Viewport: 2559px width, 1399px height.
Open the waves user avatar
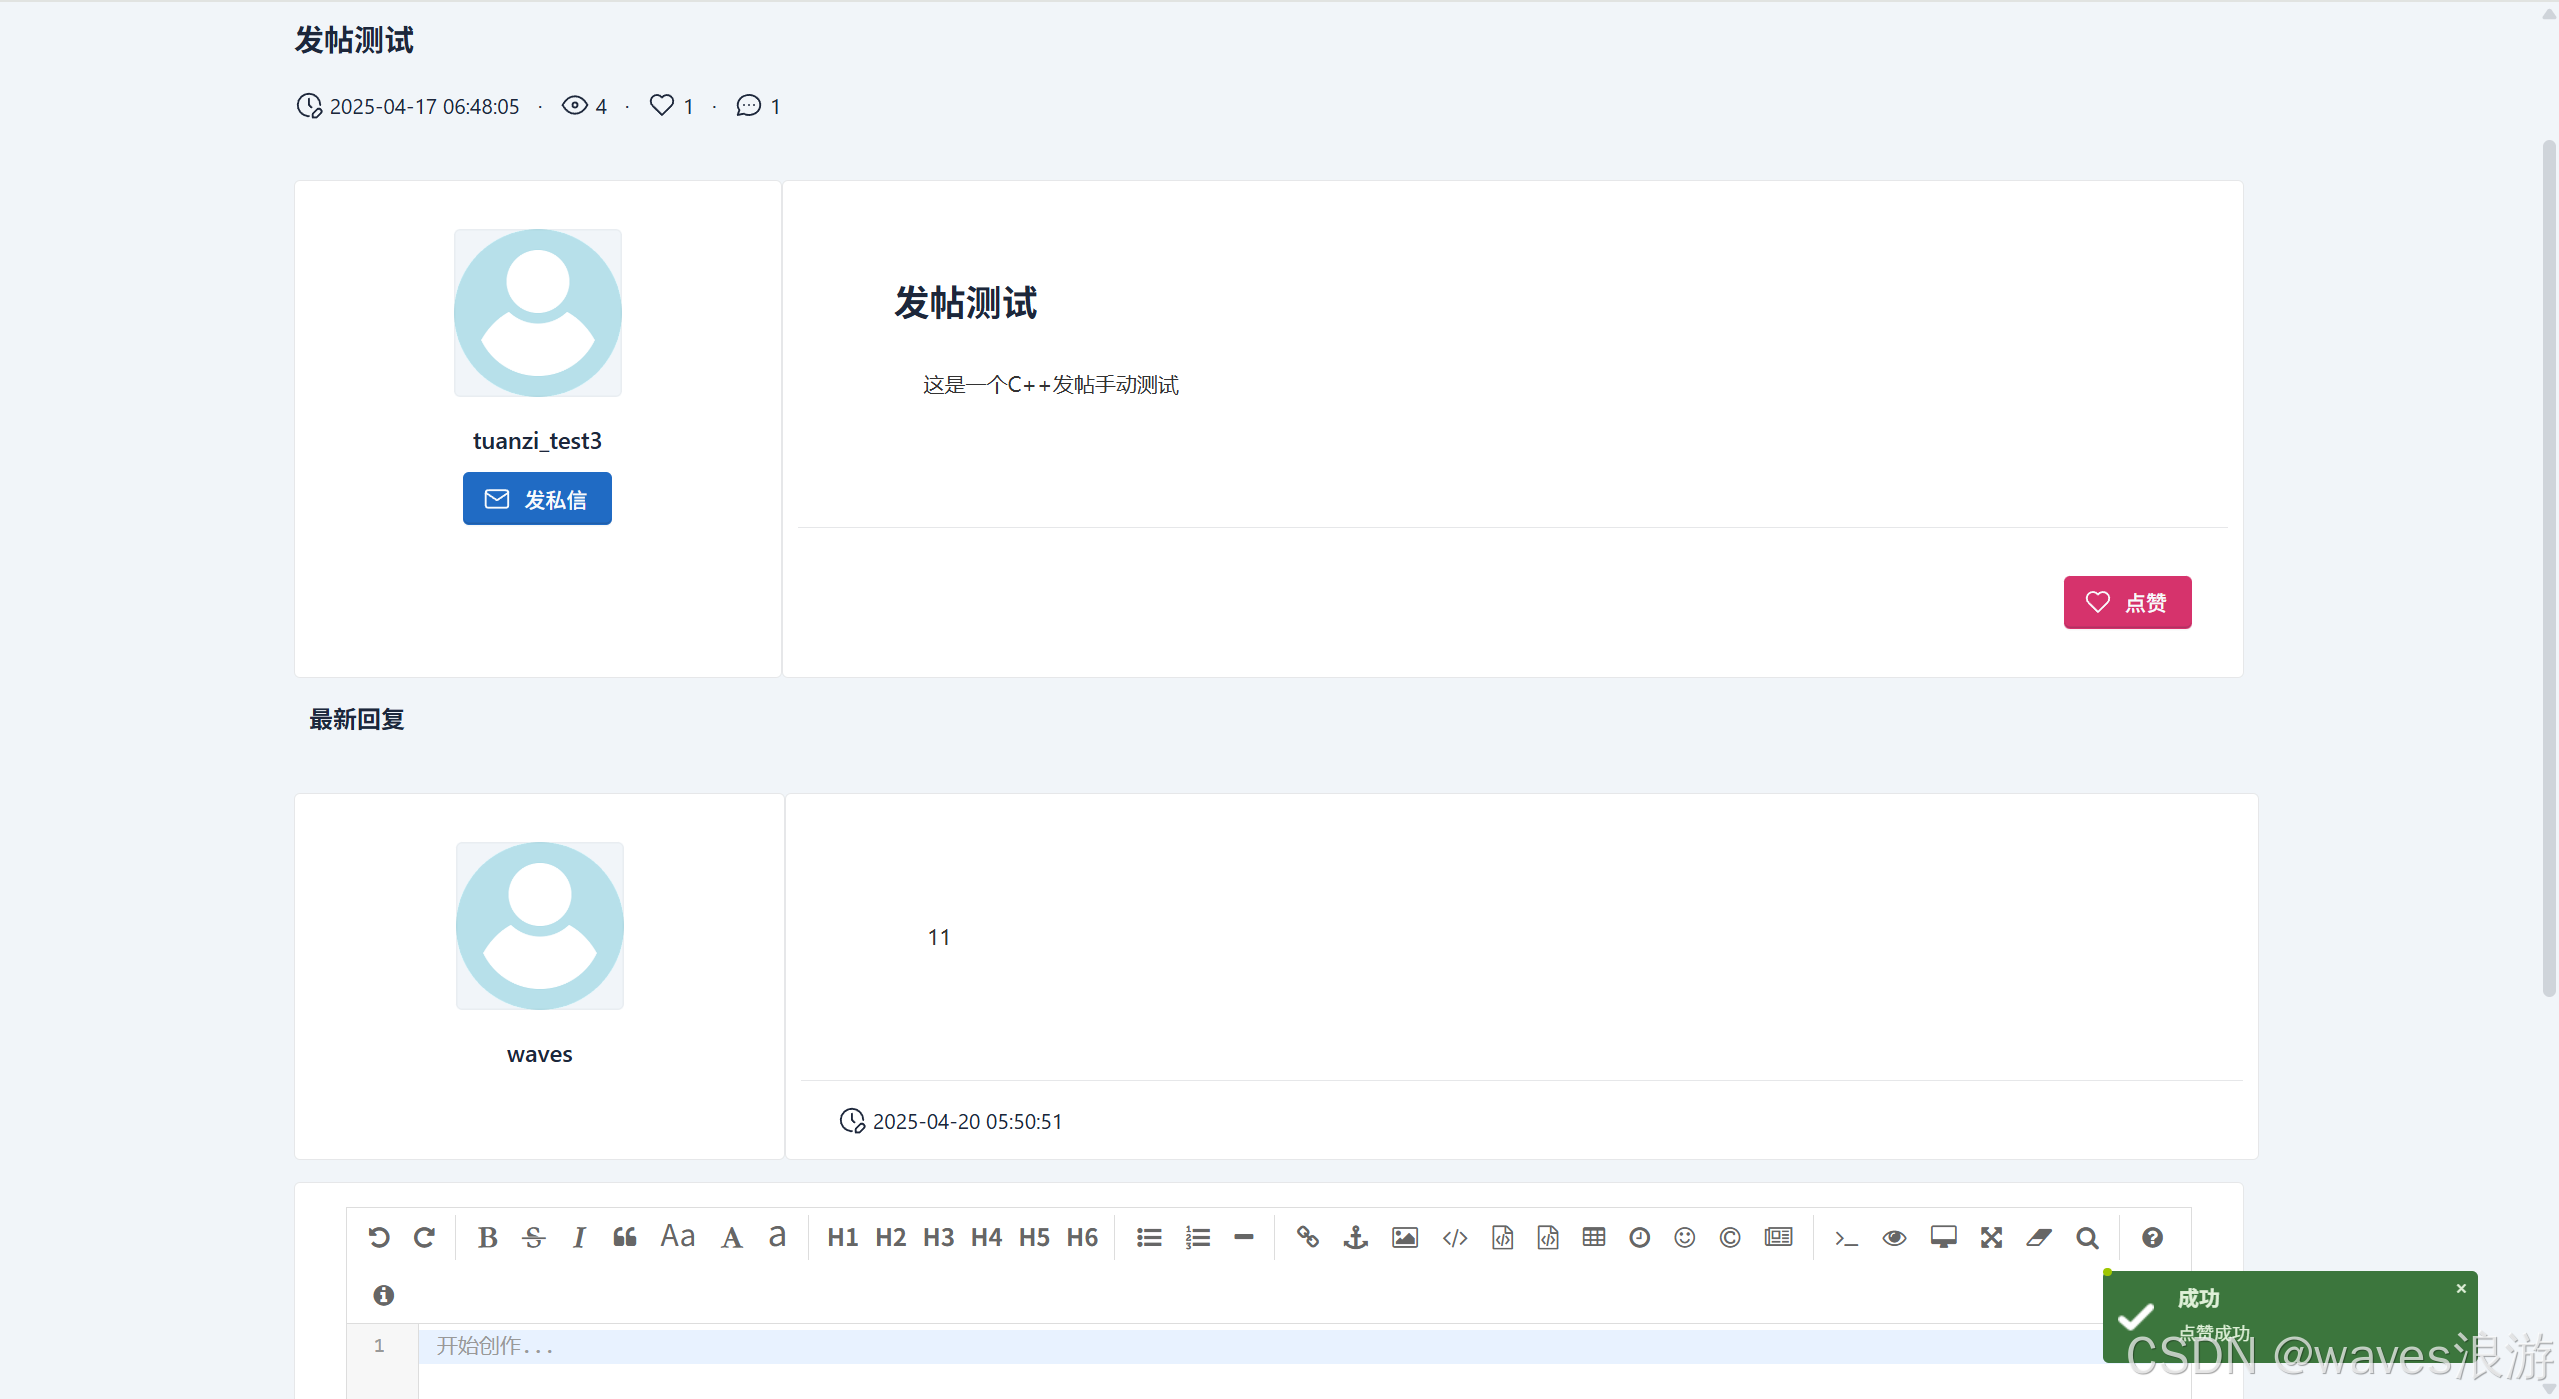coord(539,925)
